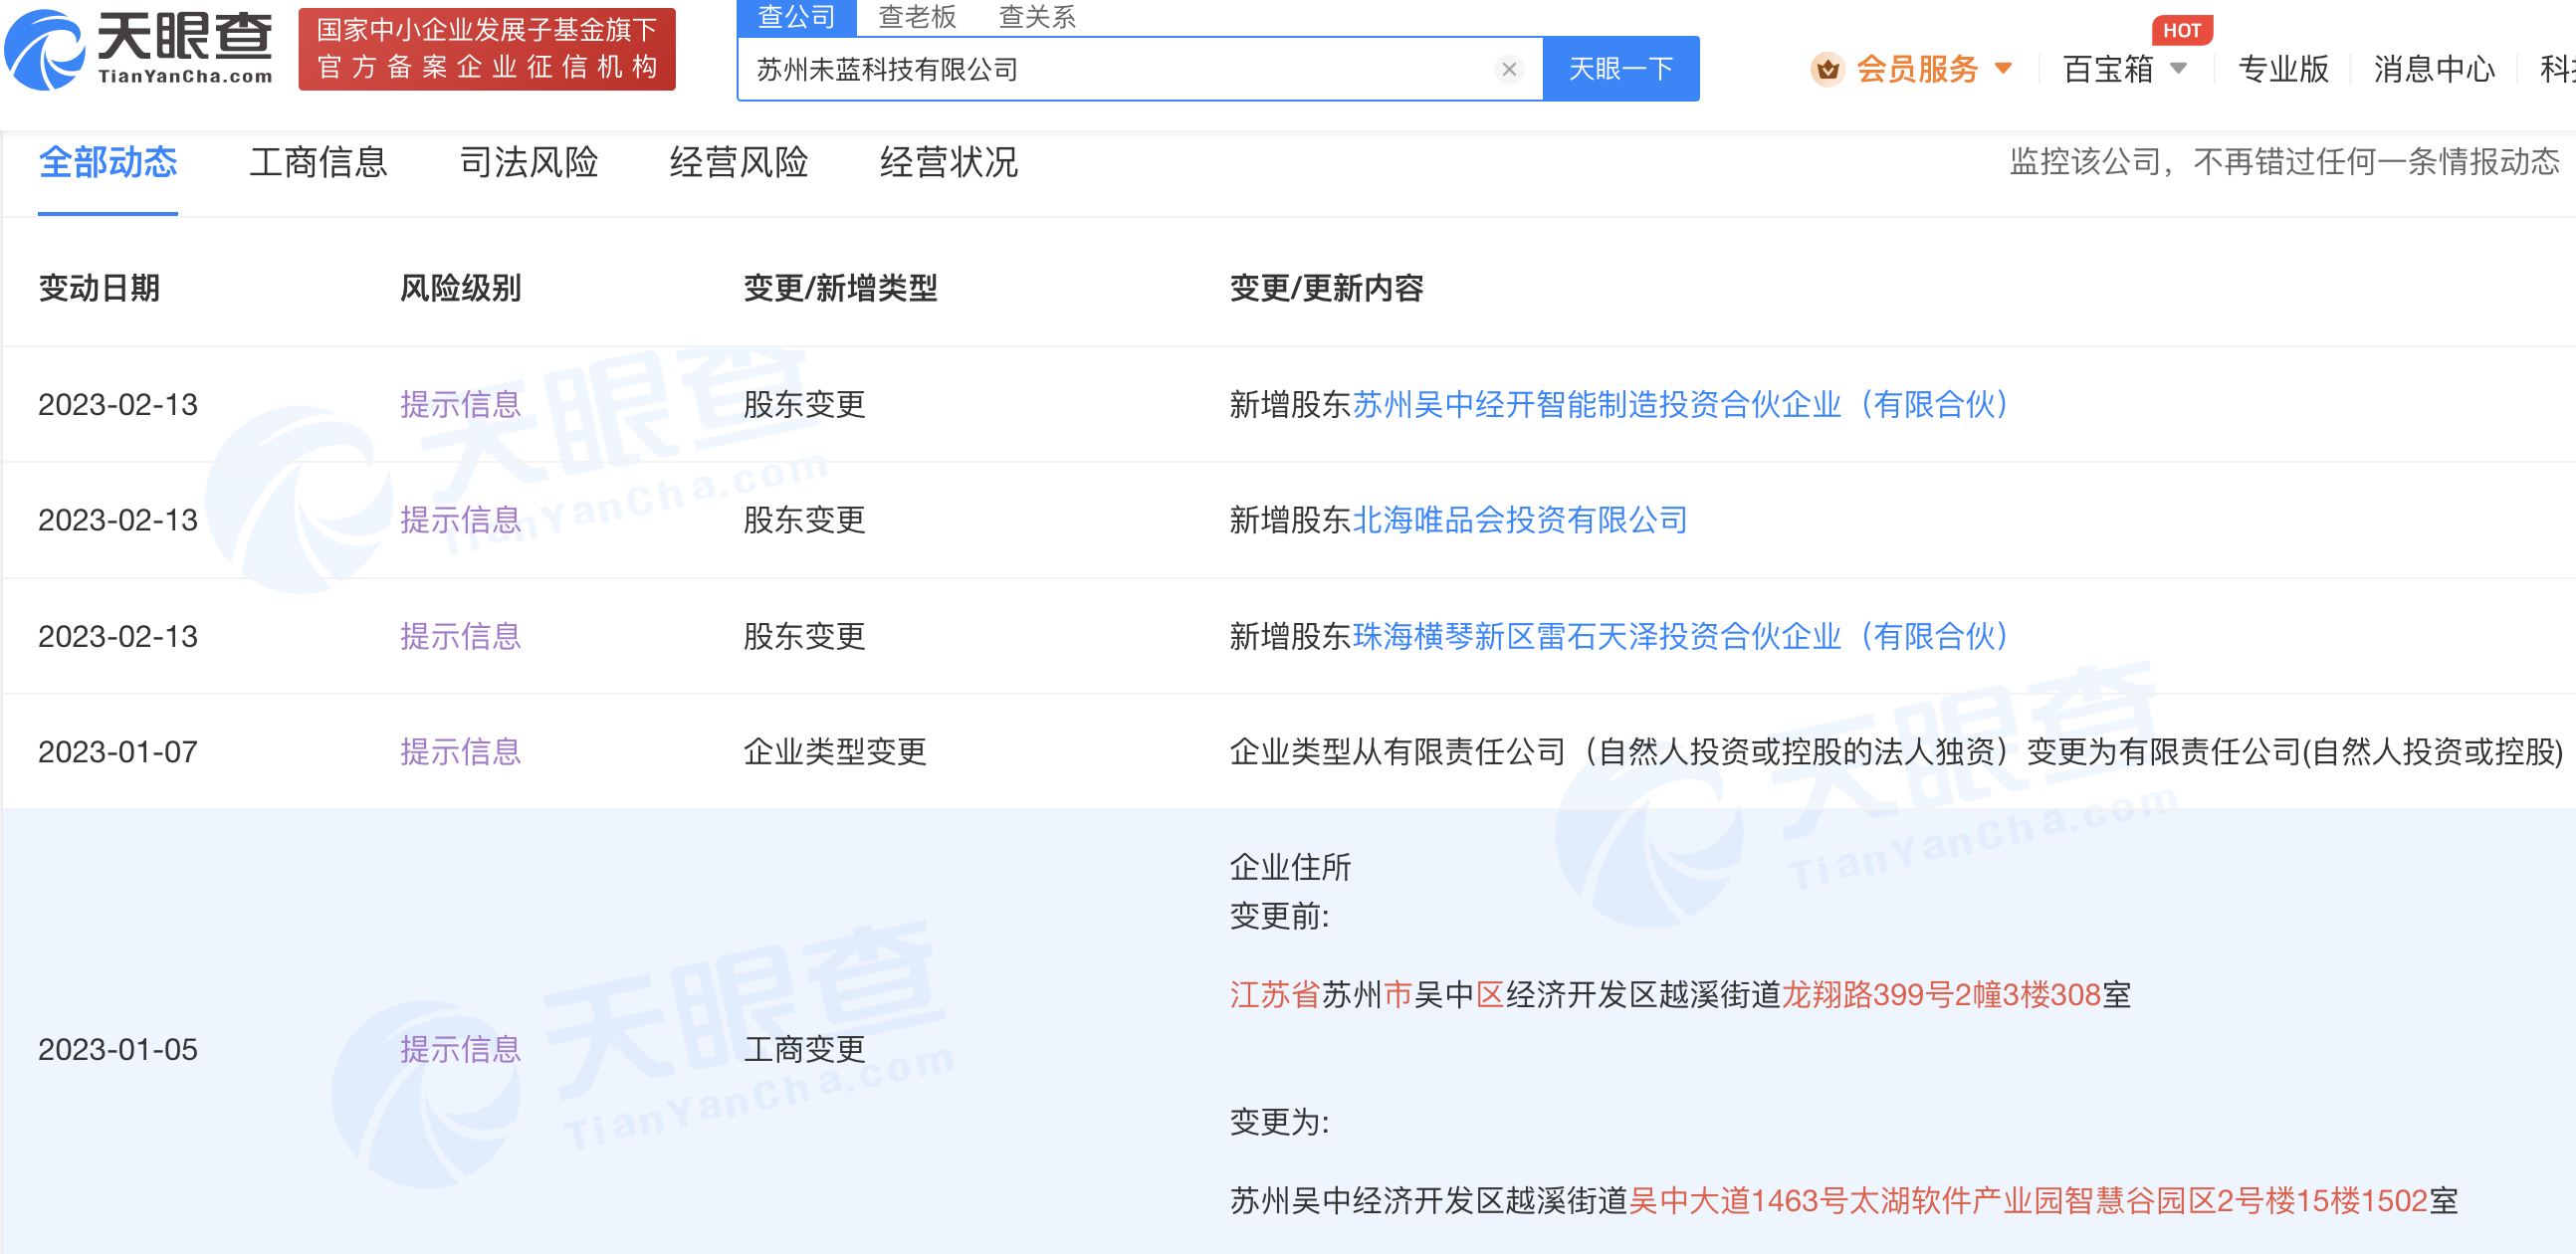
Task: Click the HOT badge above 百宝箱
Action: coord(2181,30)
